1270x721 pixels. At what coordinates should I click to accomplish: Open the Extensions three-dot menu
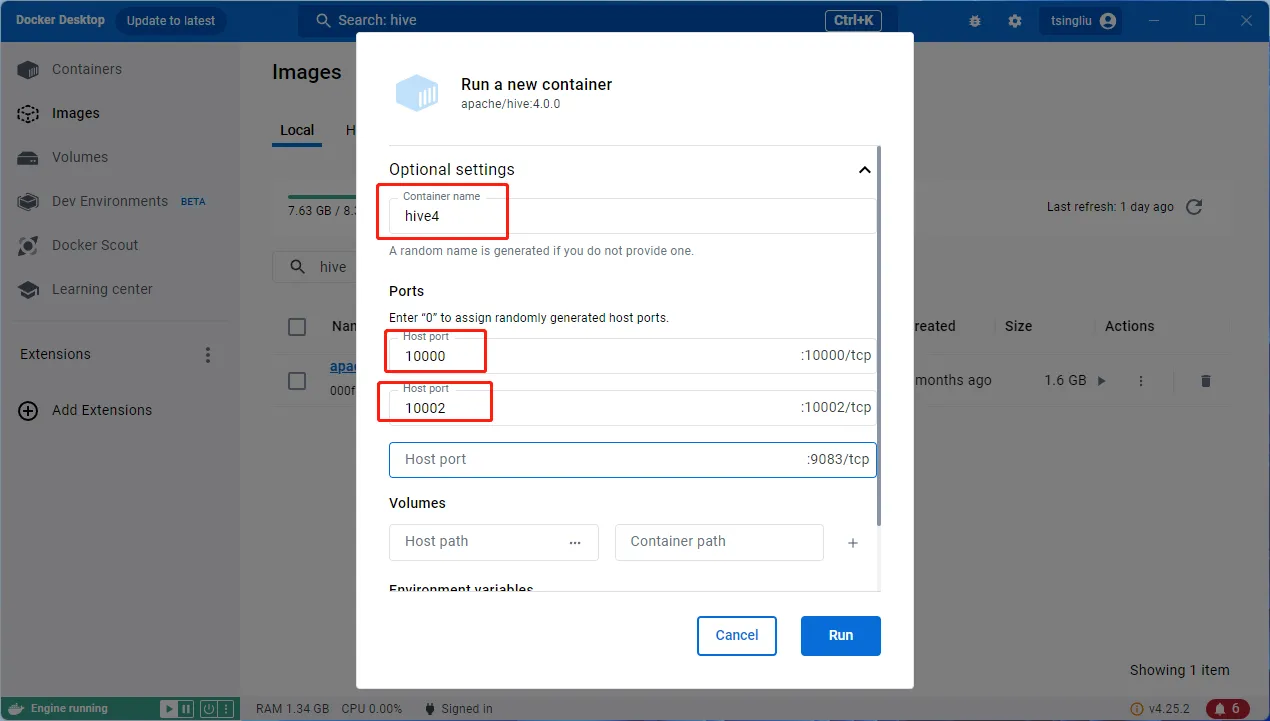tap(208, 355)
